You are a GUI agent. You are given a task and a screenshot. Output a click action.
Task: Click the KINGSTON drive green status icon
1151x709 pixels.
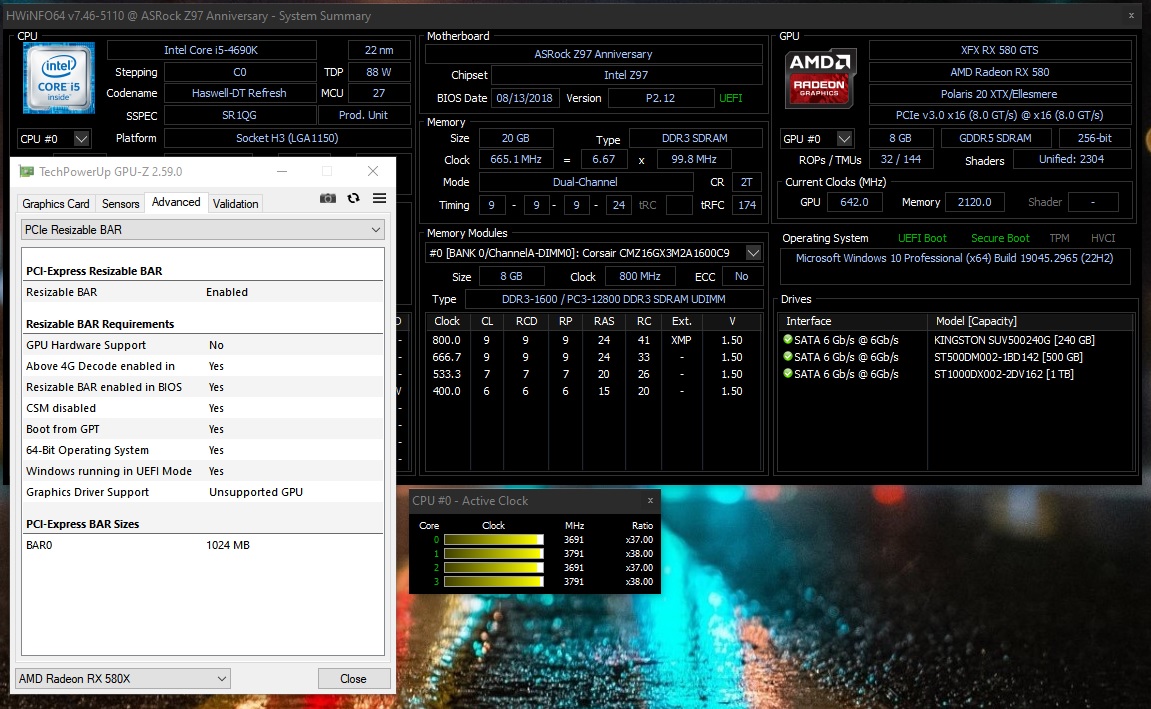788,339
